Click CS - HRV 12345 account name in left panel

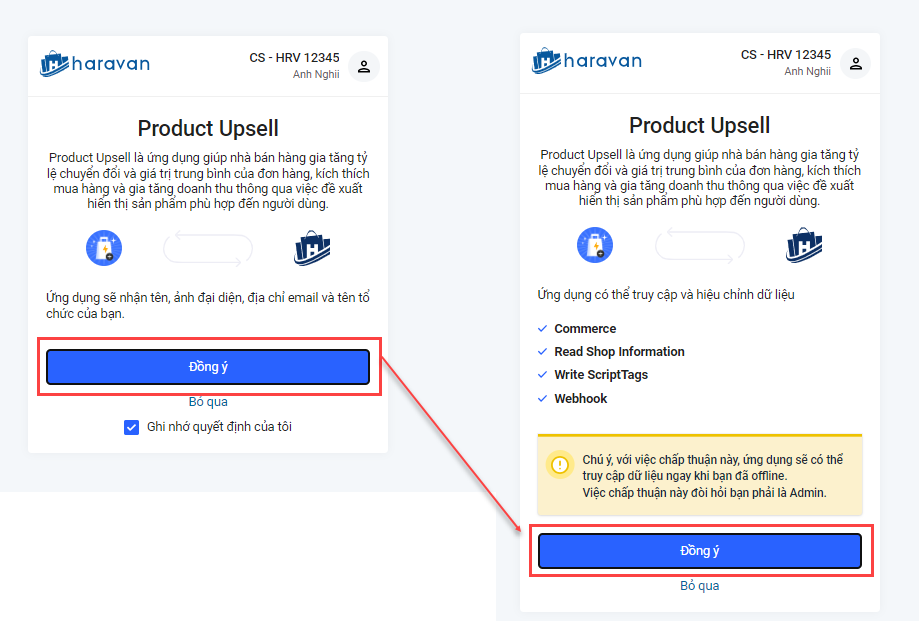(x=294, y=57)
